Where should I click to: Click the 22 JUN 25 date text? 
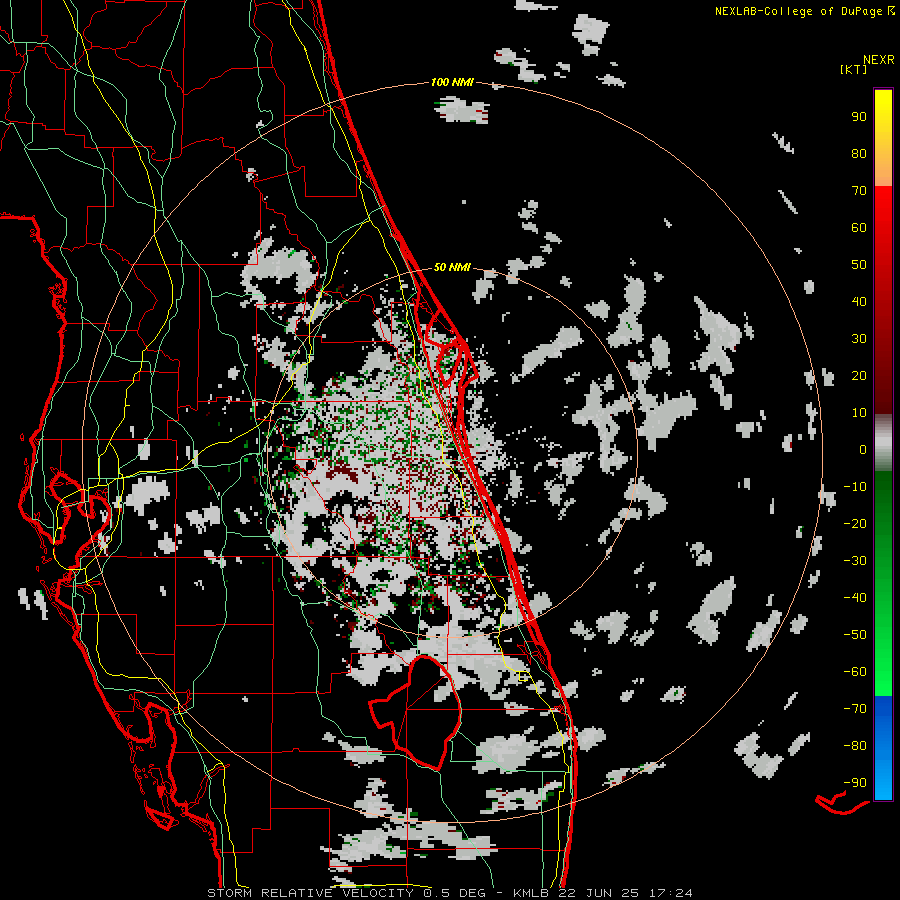(599, 893)
